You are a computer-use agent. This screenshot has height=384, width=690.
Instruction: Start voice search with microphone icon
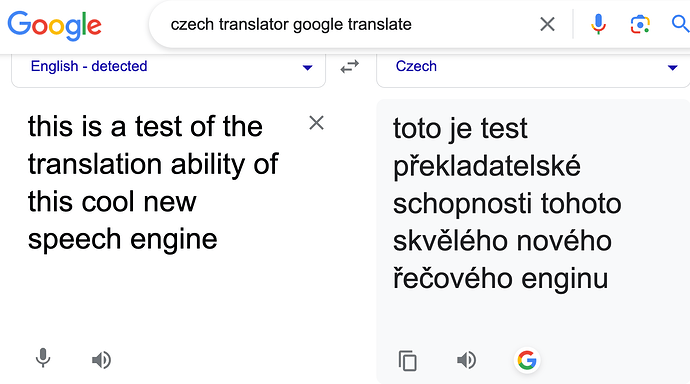pos(598,24)
